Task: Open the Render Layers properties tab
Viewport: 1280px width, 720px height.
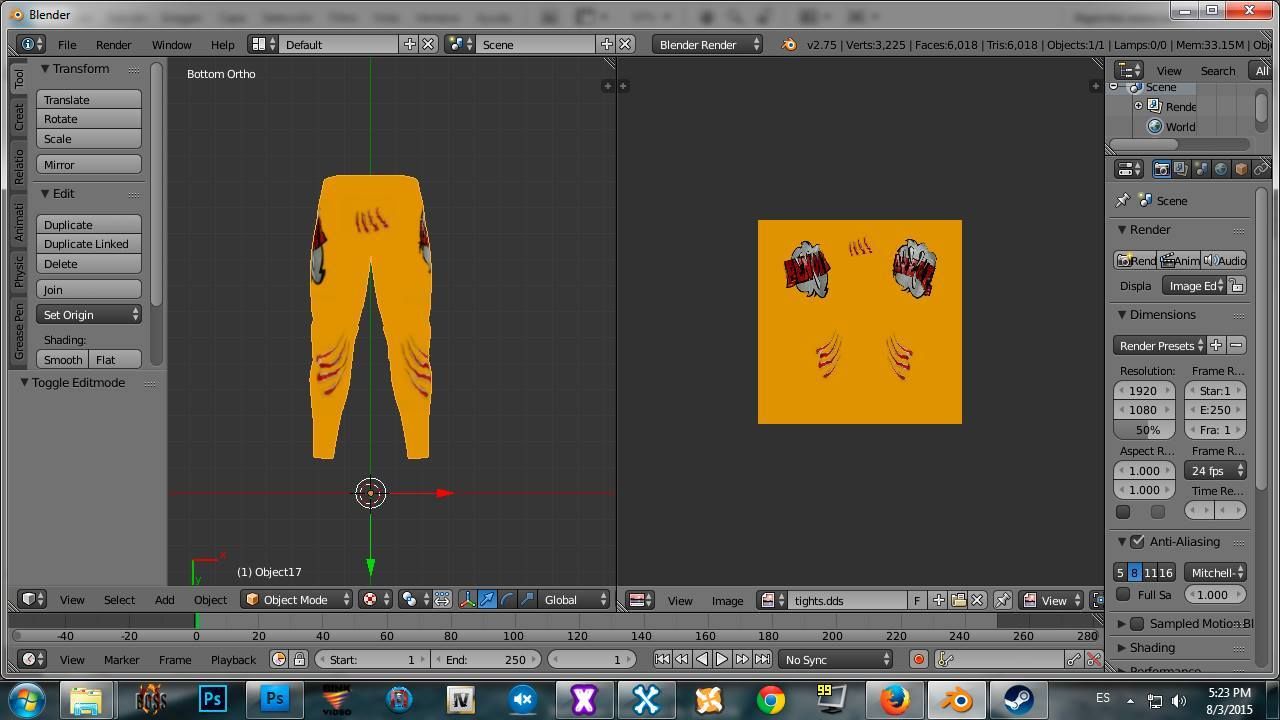Action: pos(1181,169)
